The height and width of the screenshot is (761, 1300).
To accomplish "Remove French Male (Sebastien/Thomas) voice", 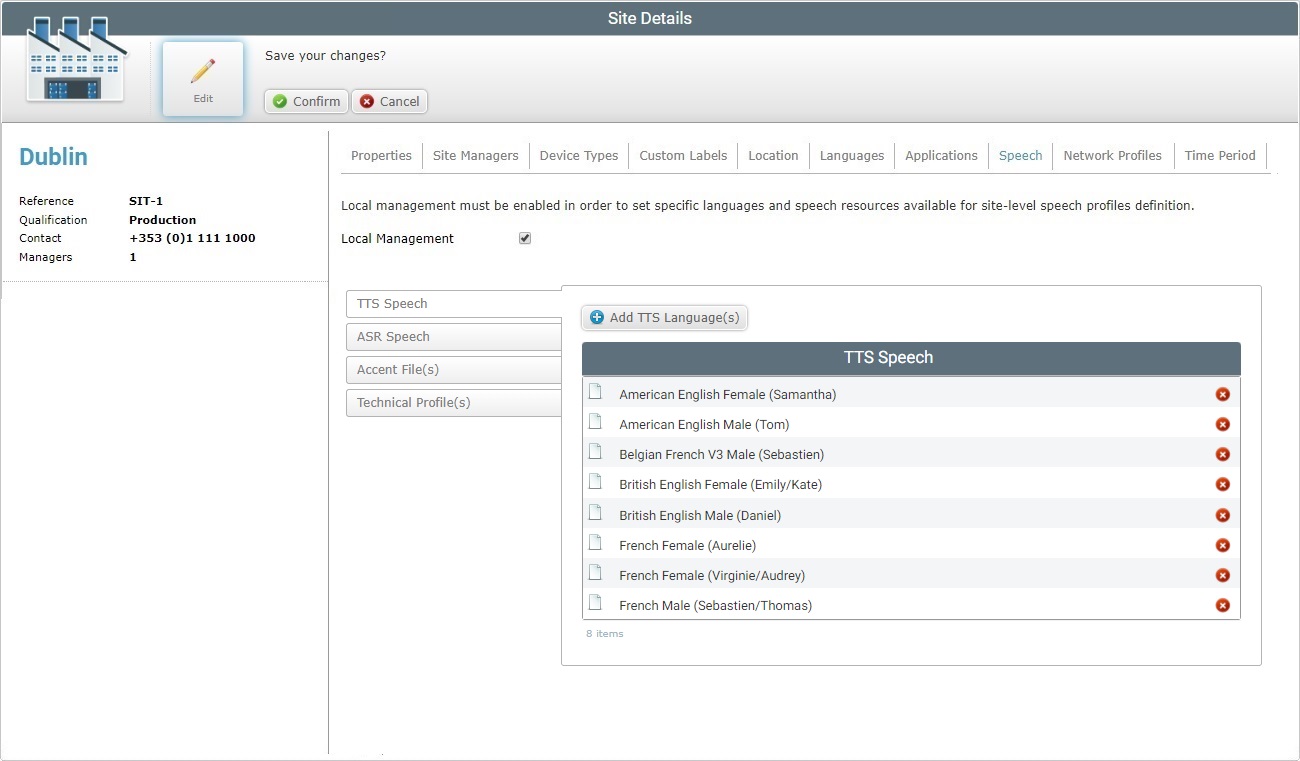I will click(1221, 605).
